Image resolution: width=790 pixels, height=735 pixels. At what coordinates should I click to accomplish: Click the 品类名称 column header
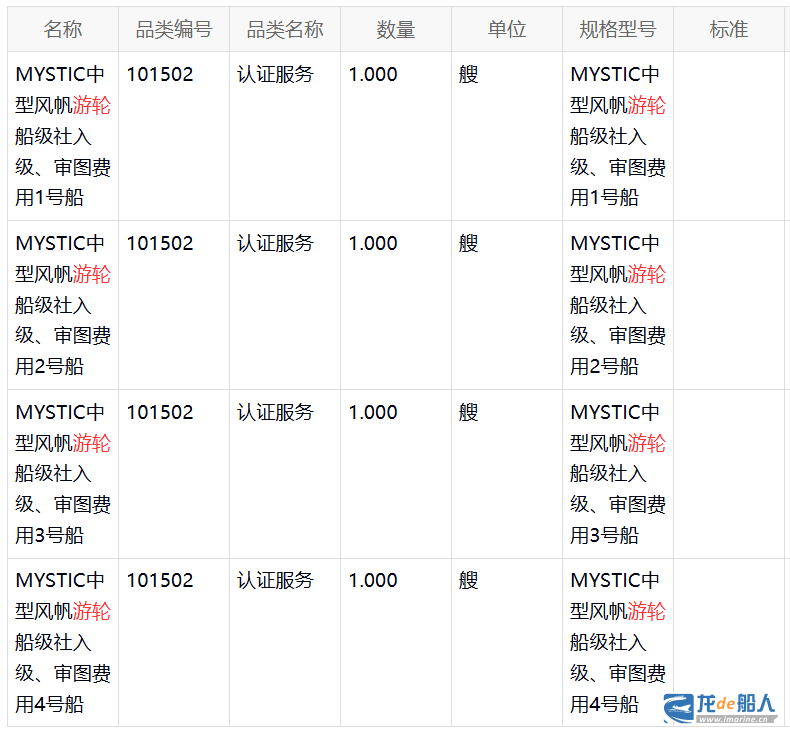tap(285, 30)
